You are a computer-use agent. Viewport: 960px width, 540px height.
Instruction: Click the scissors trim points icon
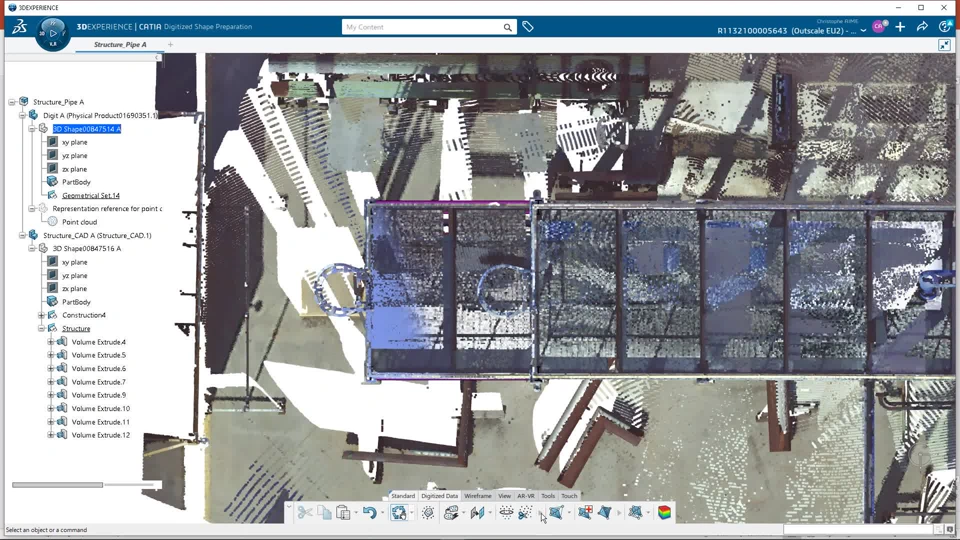point(525,512)
